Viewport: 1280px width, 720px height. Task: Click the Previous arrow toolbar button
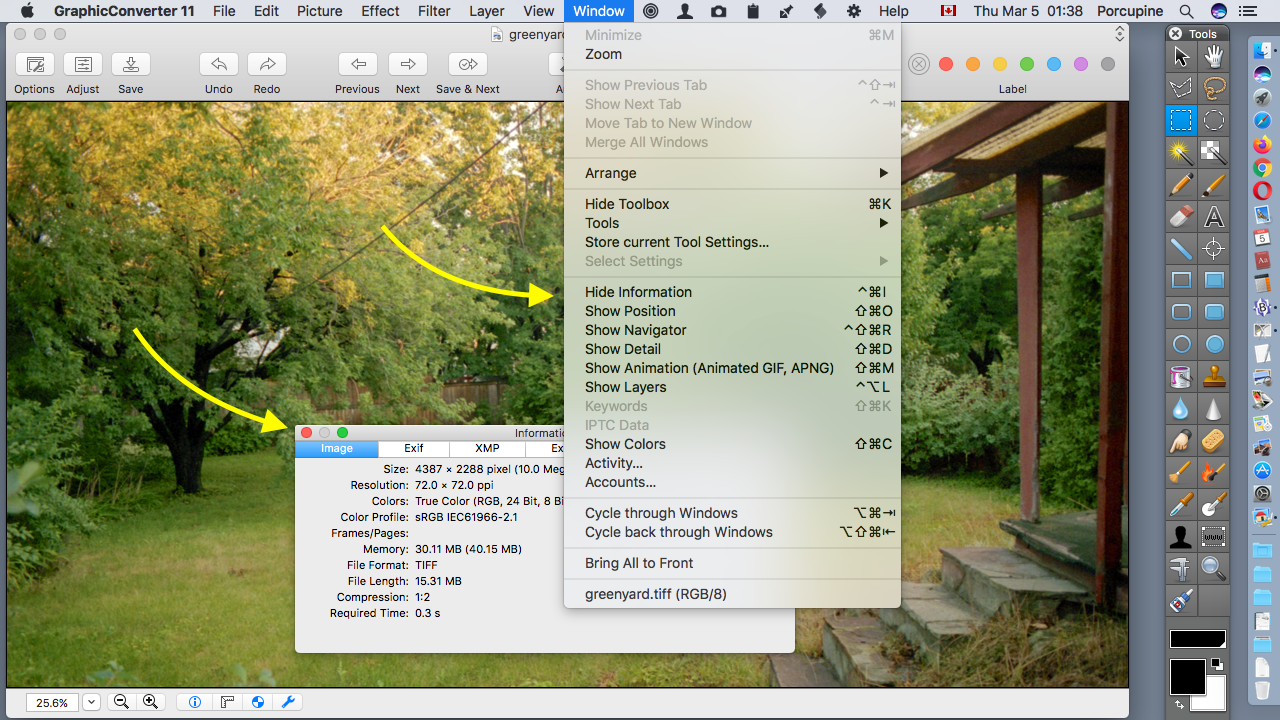[357, 64]
